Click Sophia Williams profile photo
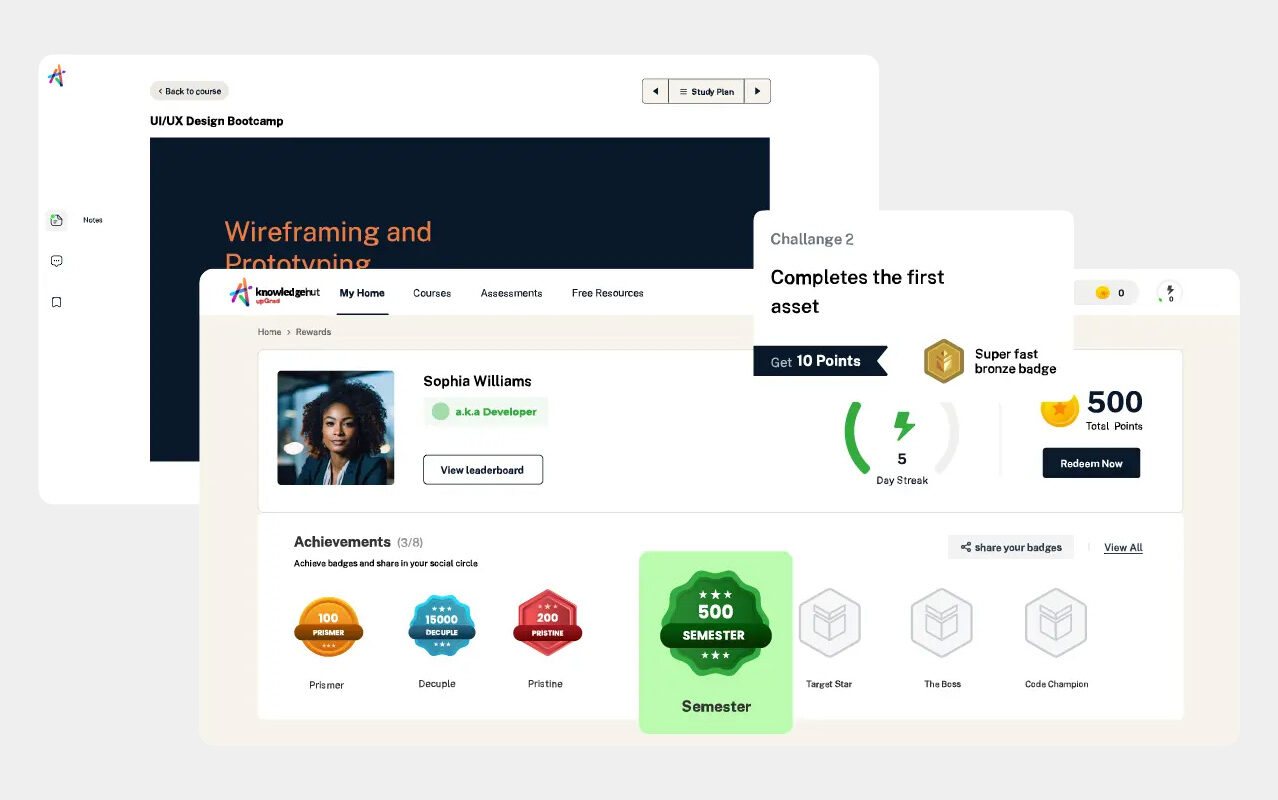1278x800 pixels. 335,428
